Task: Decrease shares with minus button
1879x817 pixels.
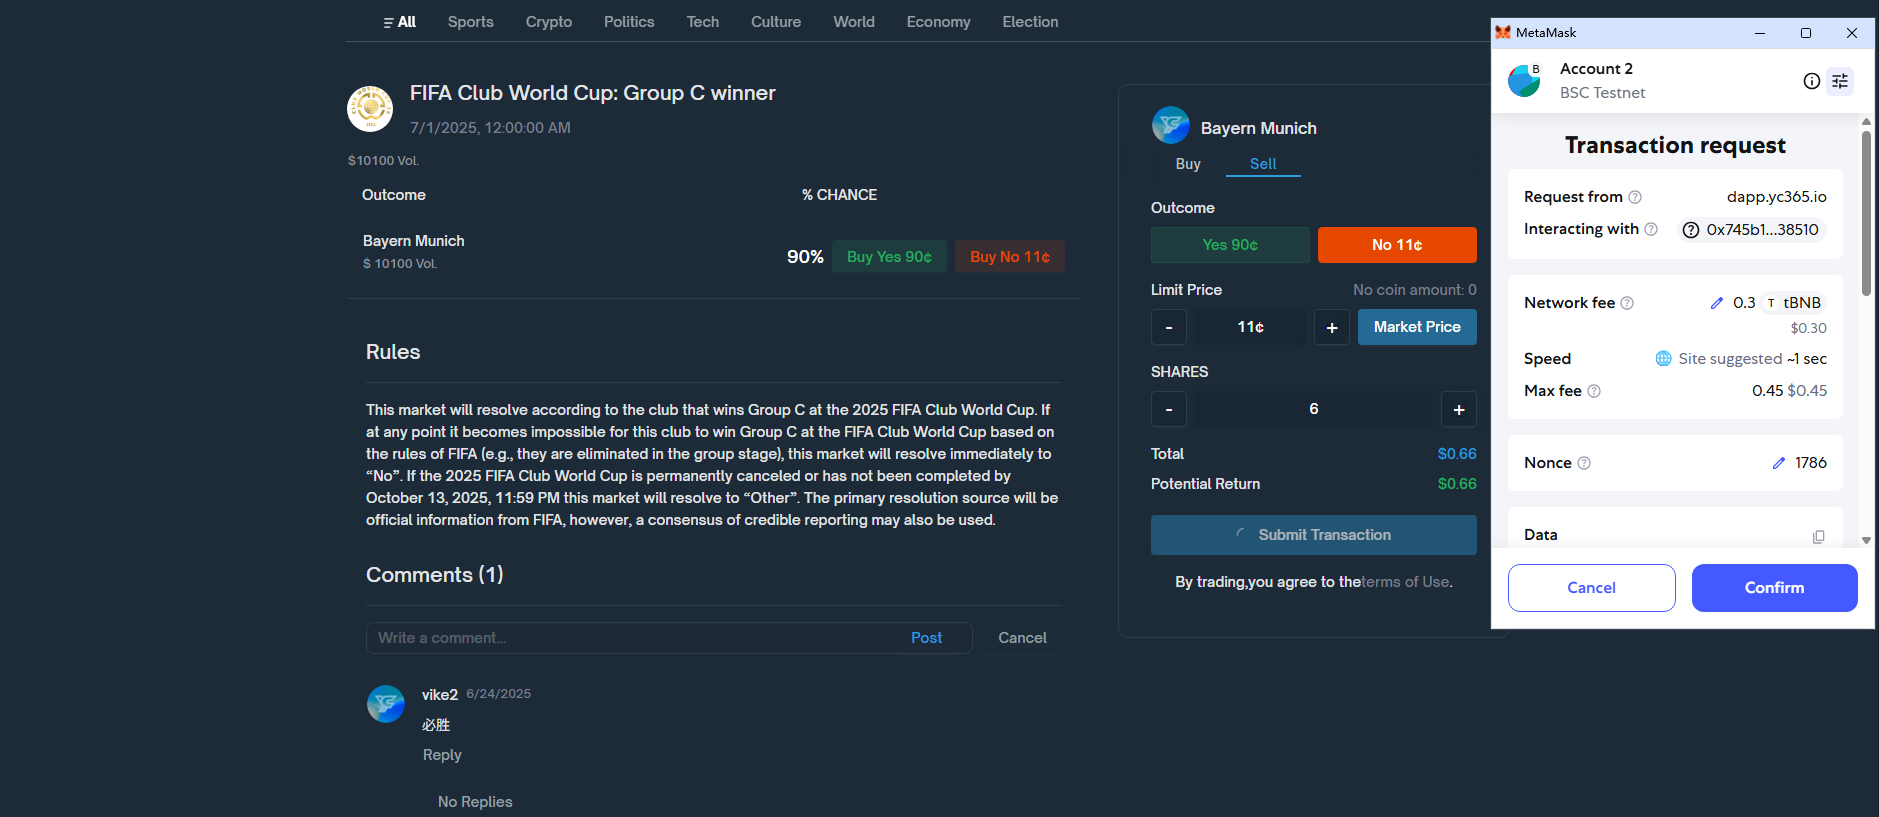Action: tap(1169, 409)
